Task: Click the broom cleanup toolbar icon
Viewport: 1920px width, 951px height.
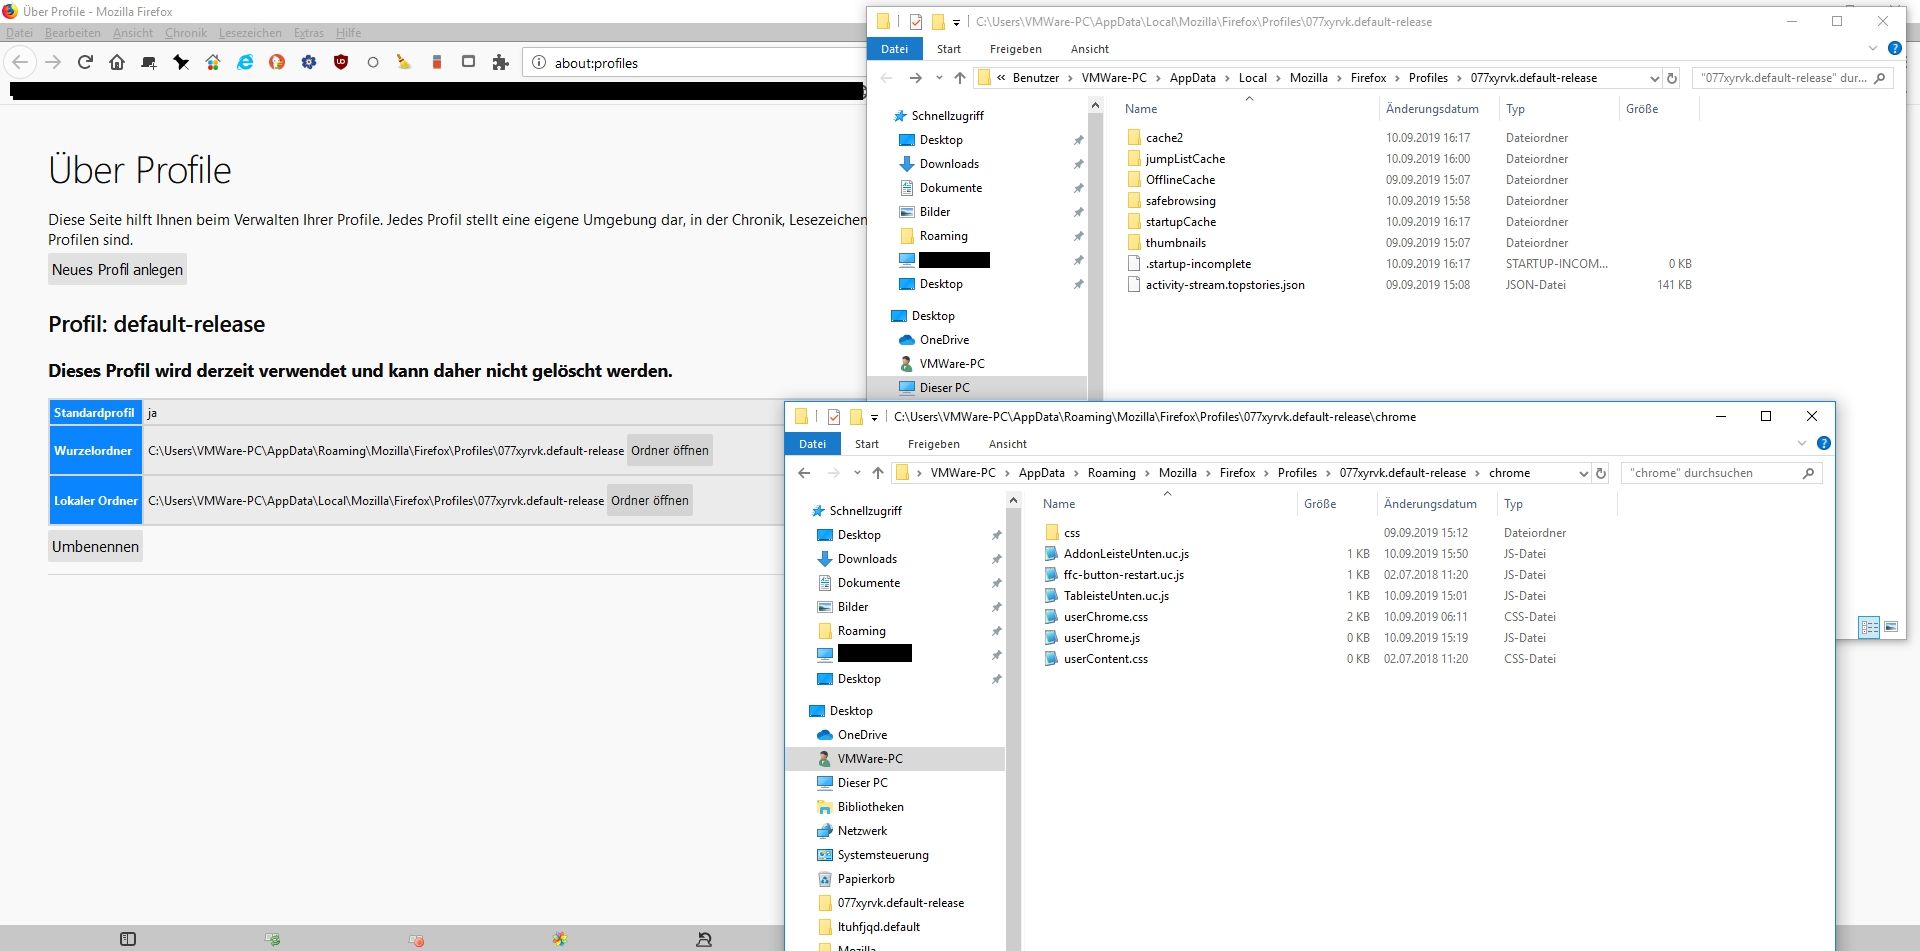Action: coord(404,62)
